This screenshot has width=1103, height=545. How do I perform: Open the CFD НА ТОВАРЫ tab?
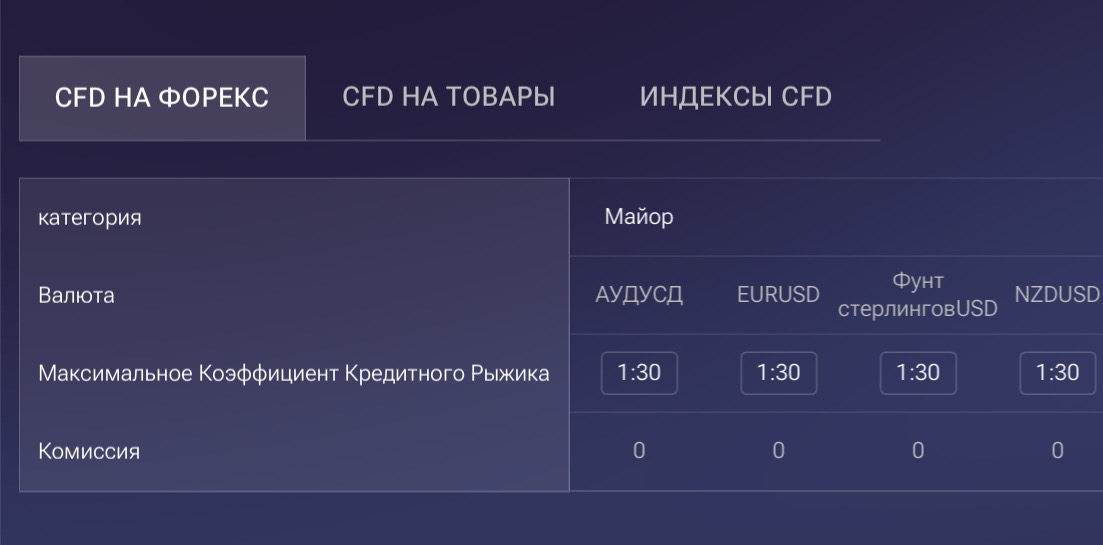coord(448,98)
